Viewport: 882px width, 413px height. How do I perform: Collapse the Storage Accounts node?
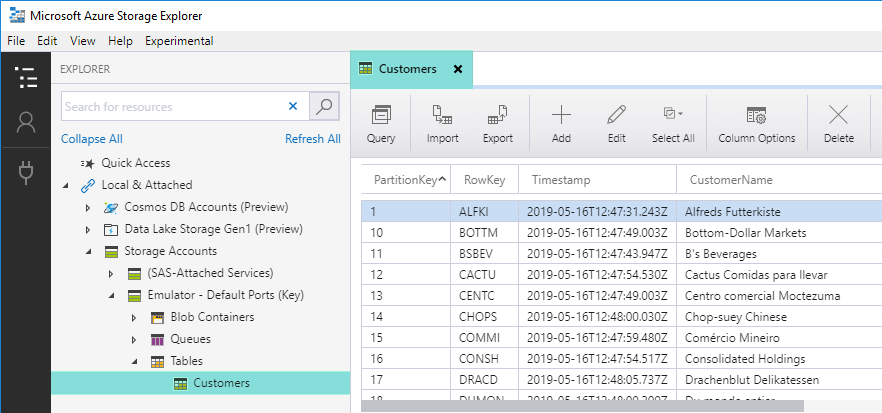click(x=89, y=252)
